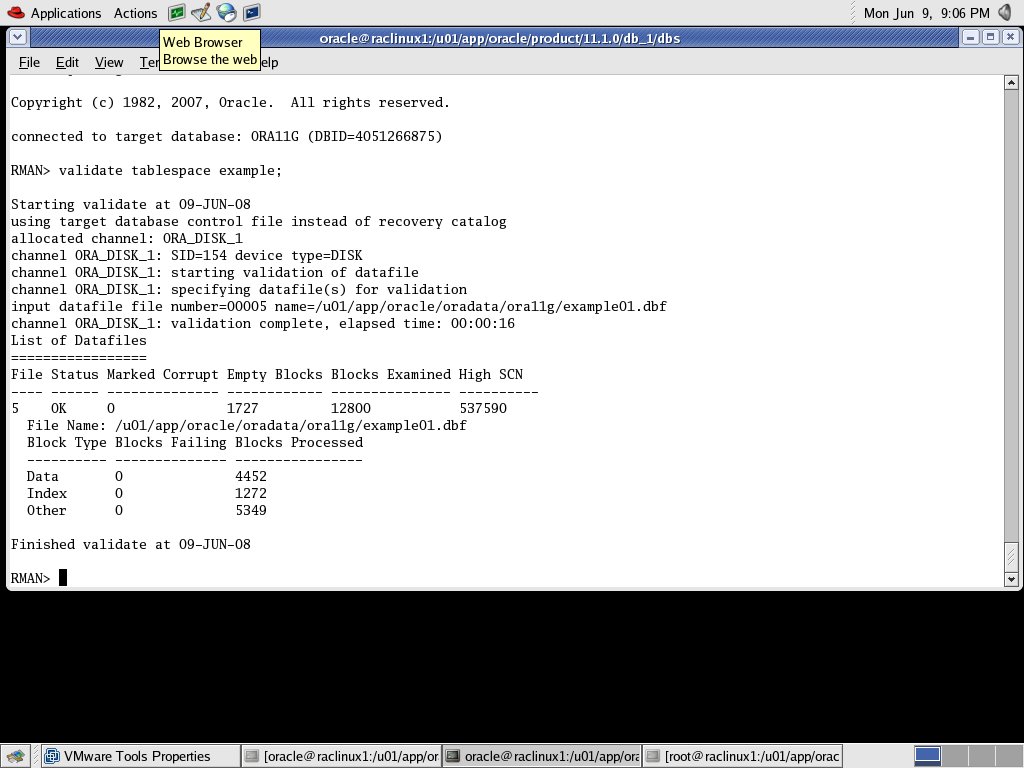Select the second workspace in the switcher

pyautogui.click(x=954, y=756)
